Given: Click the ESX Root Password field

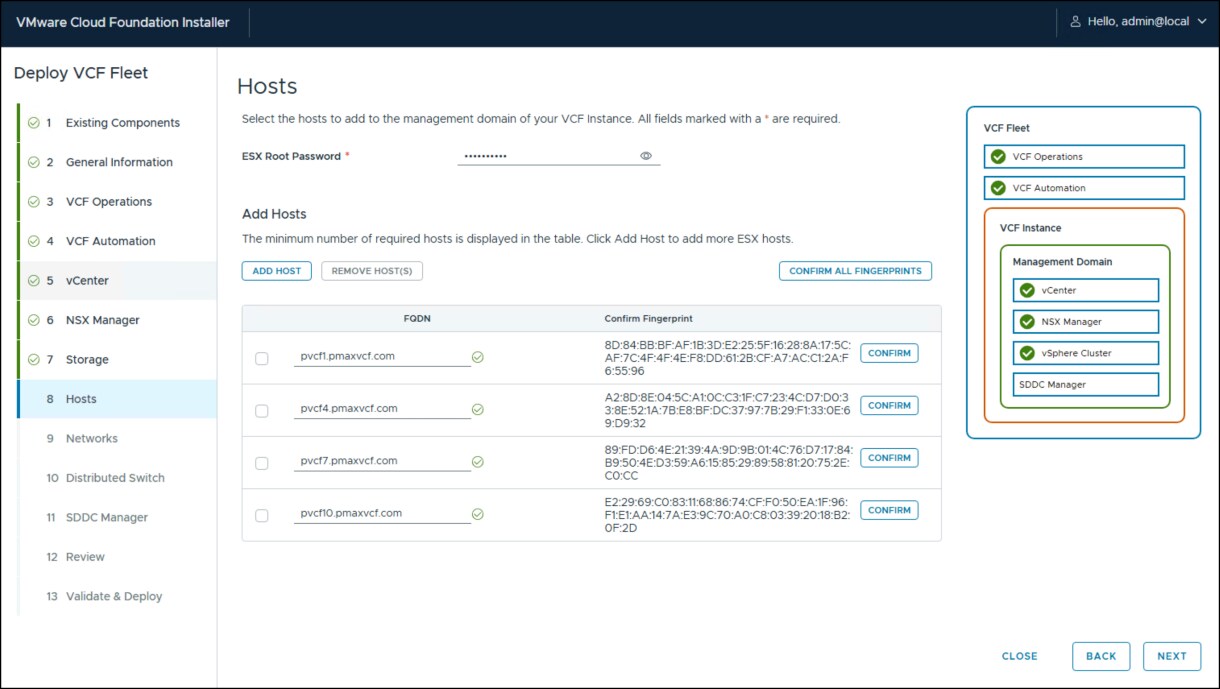Looking at the screenshot, I should [x=559, y=156].
